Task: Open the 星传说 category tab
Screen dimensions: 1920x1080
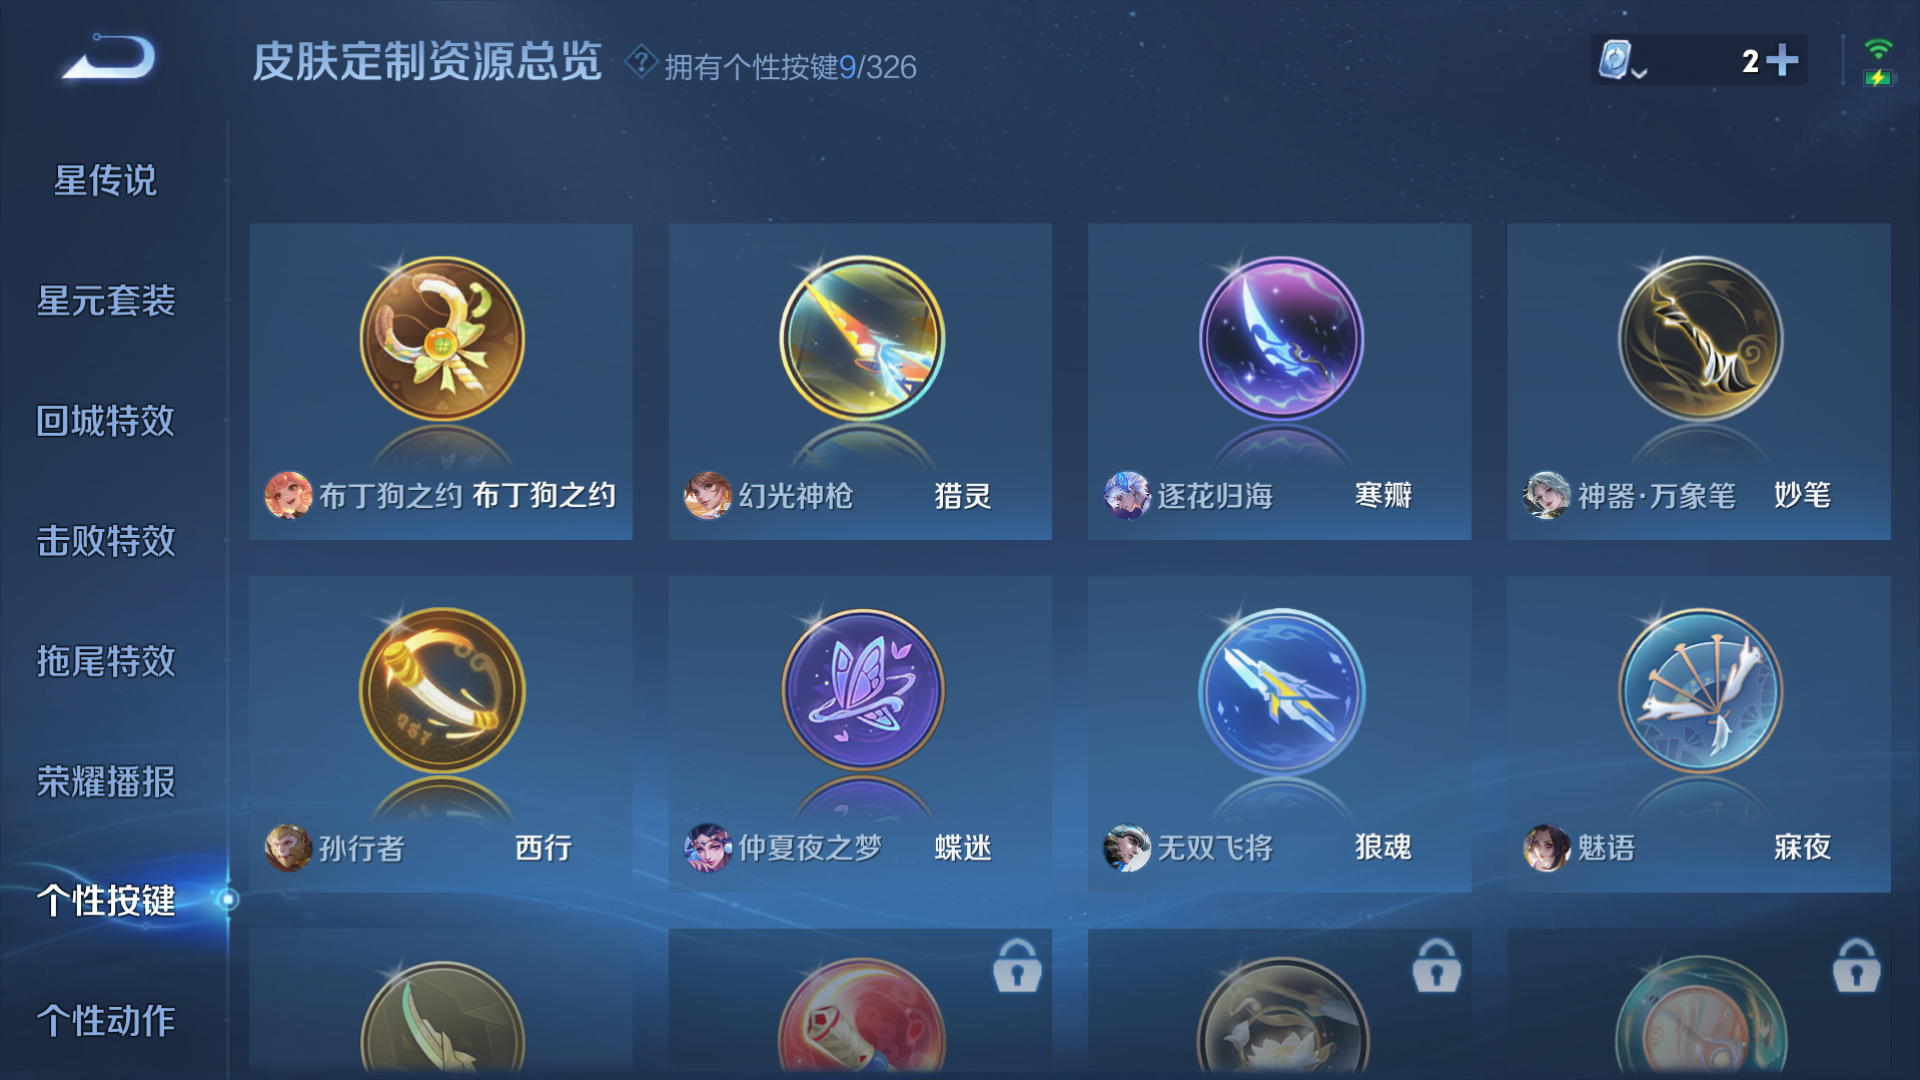Action: point(105,181)
